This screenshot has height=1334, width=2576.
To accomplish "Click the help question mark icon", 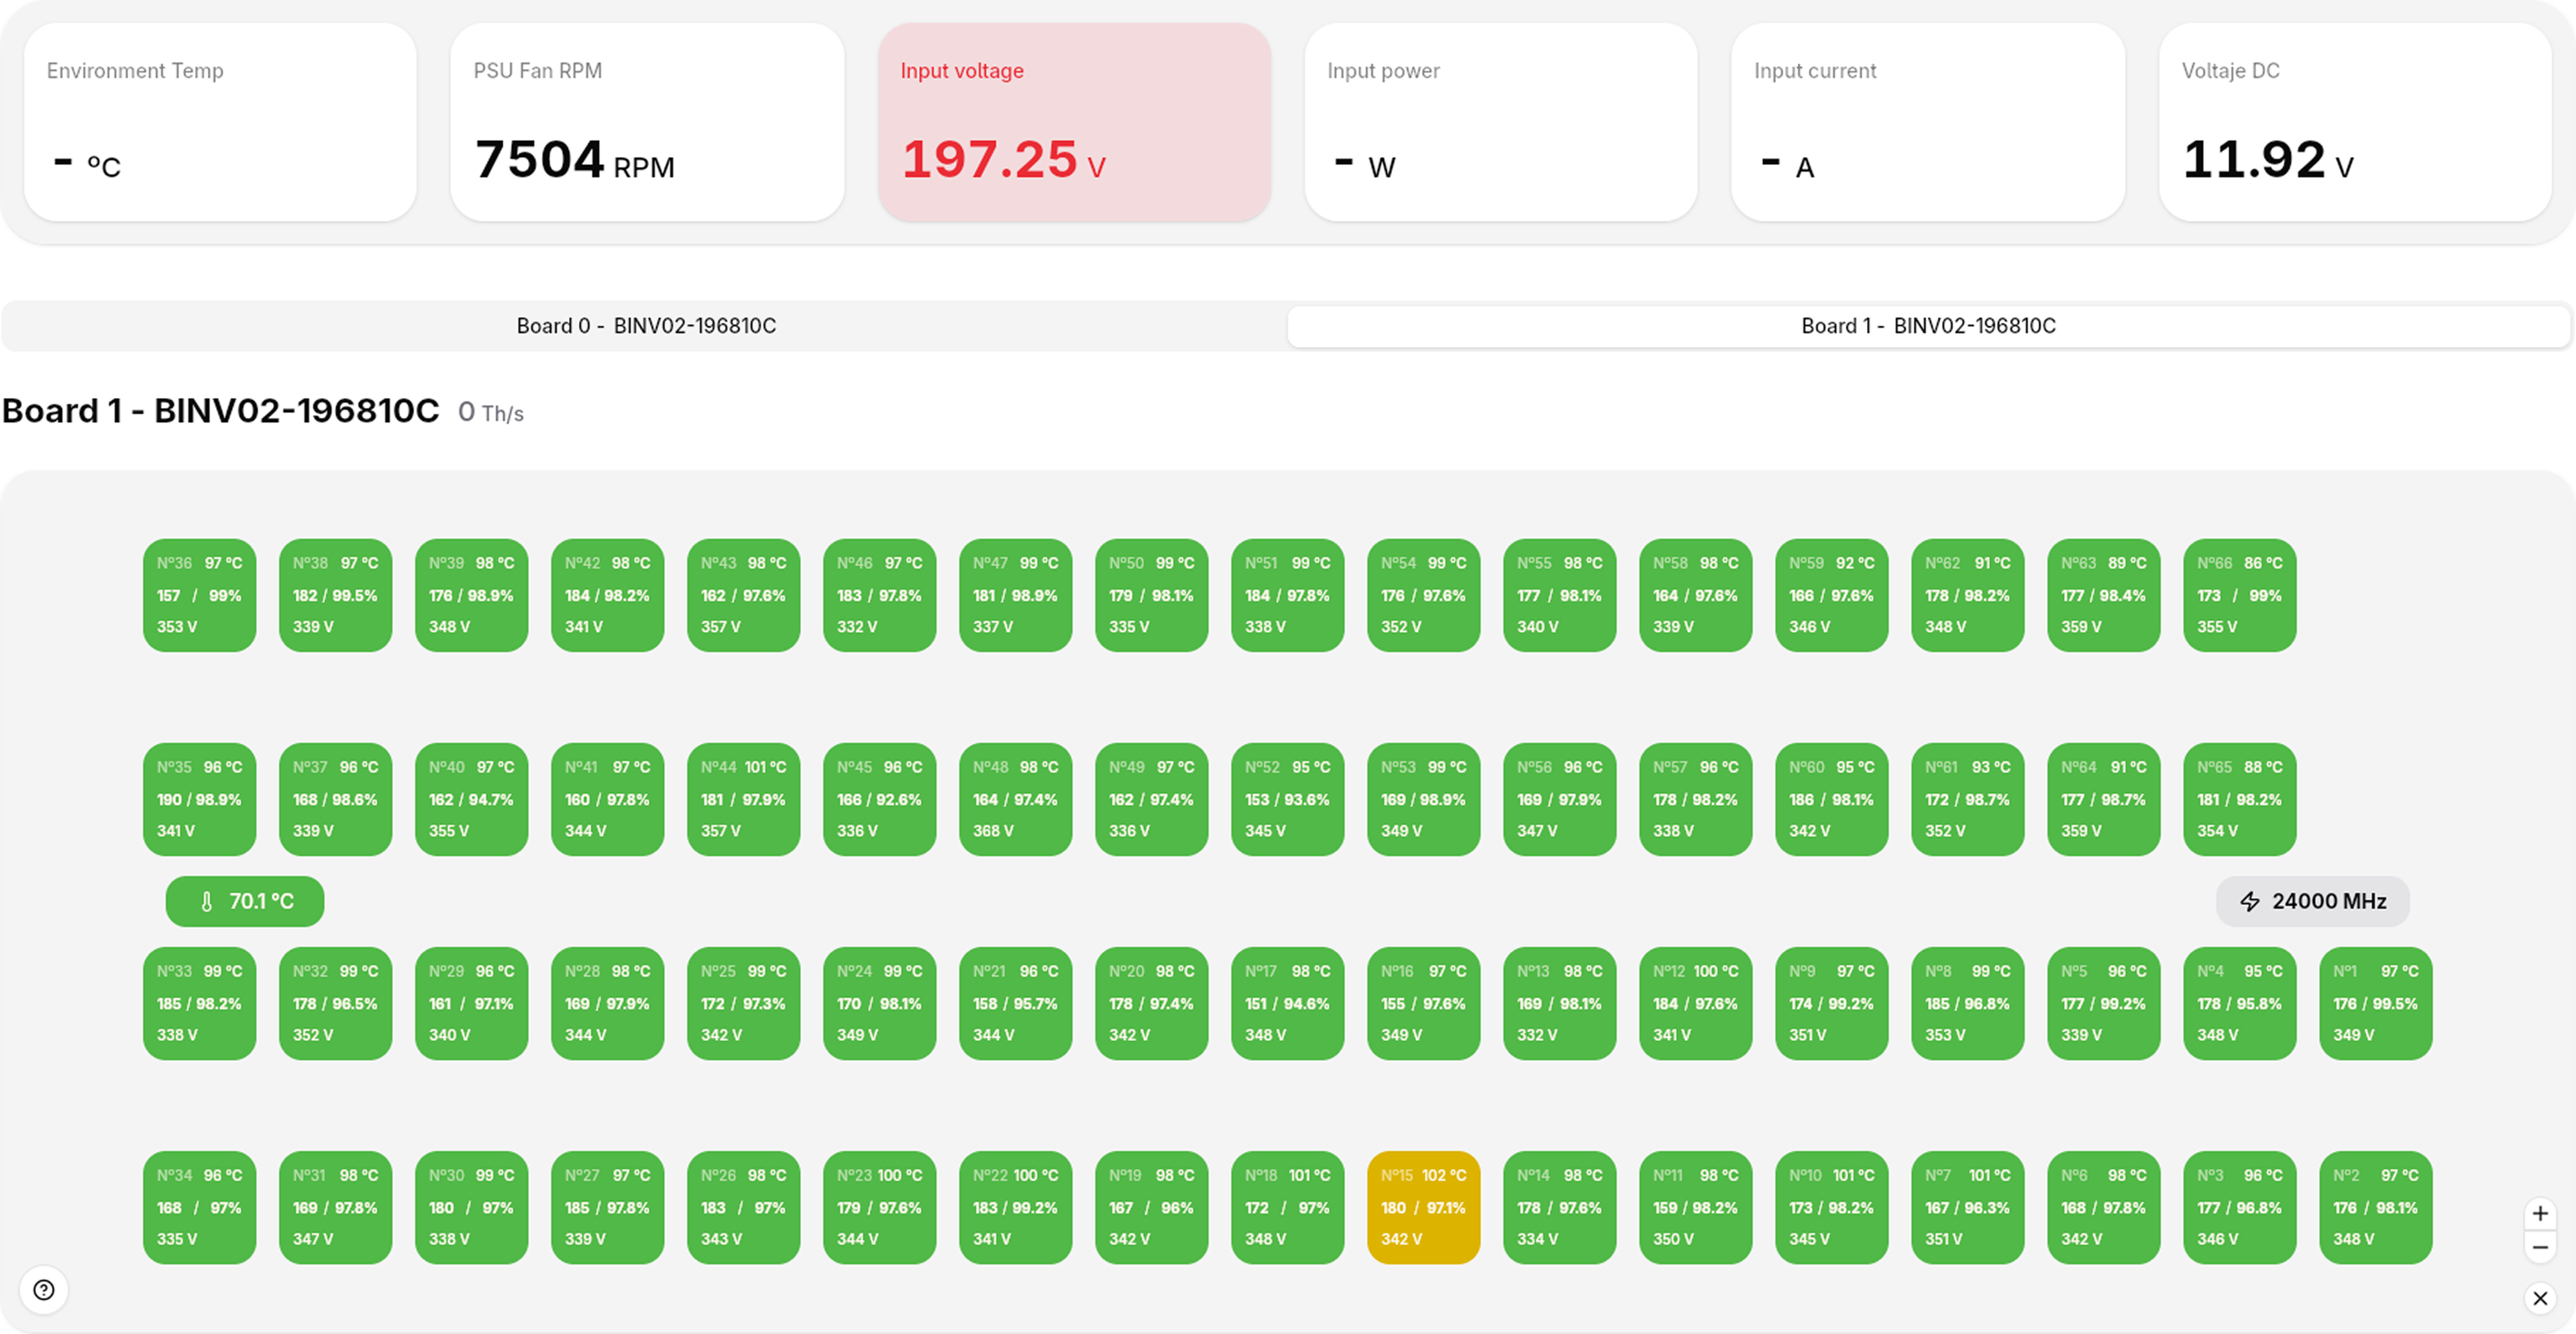I will click(x=44, y=1289).
